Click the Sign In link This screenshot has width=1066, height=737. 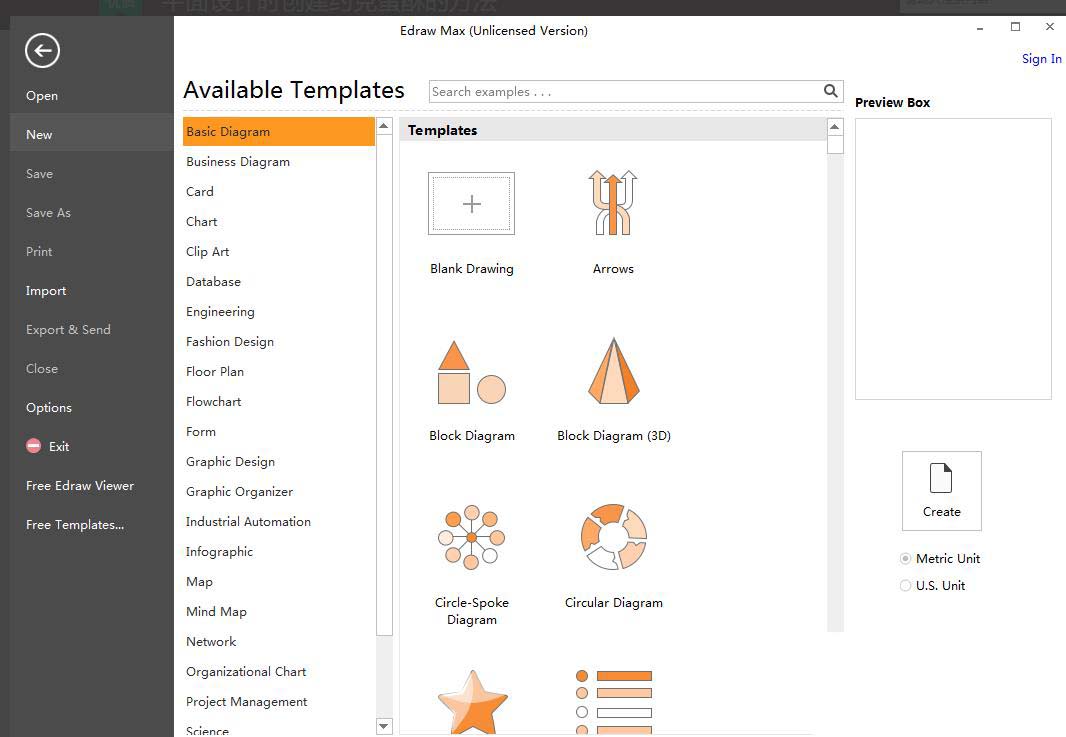tap(1042, 58)
